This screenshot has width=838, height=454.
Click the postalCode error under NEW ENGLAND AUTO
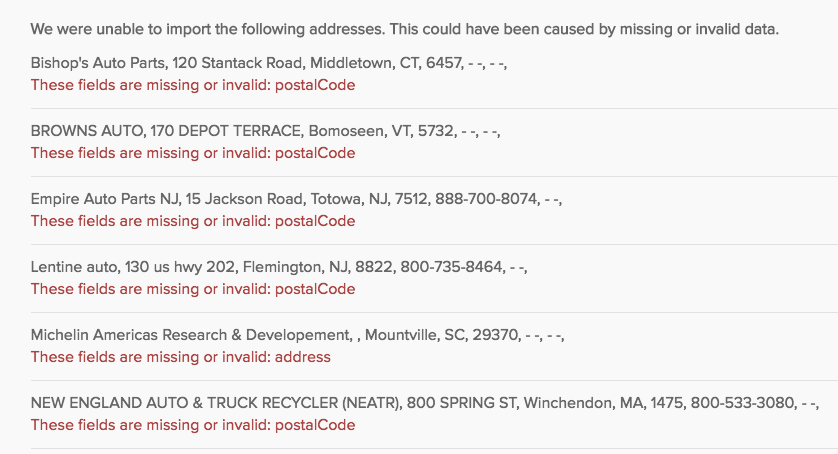(x=193, y=425)
